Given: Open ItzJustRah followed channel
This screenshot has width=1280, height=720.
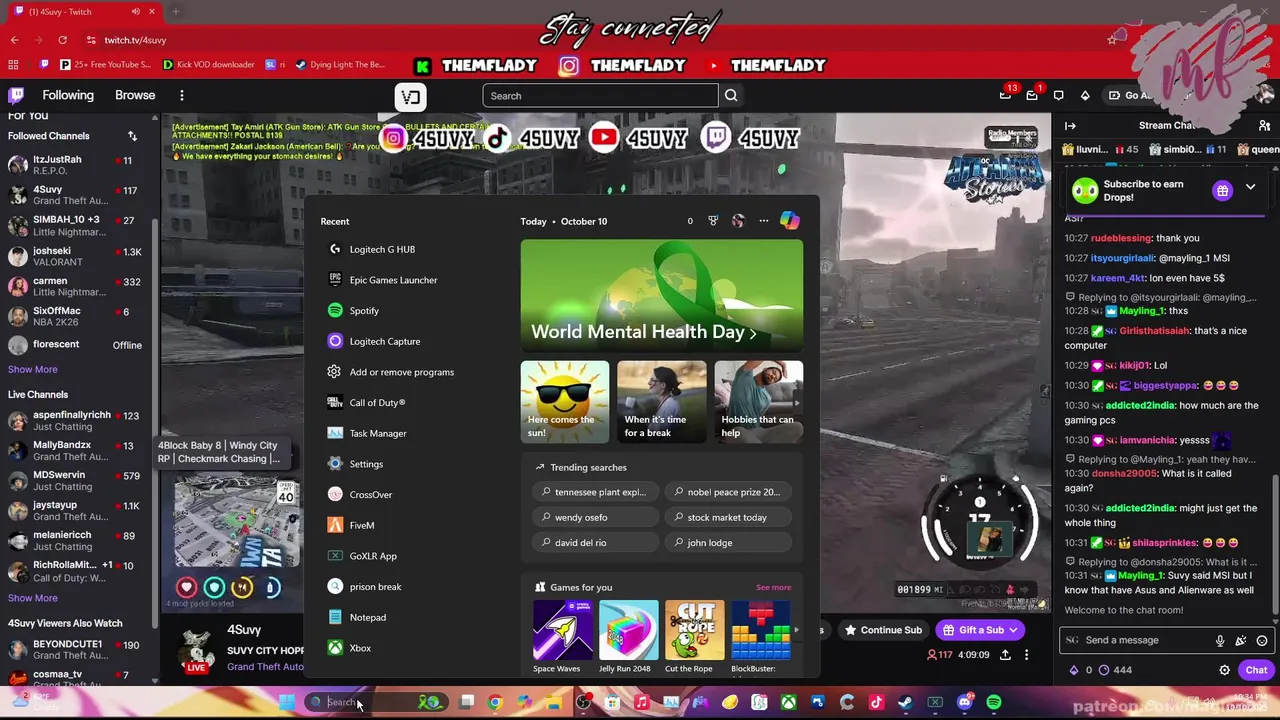Looking at the screenshot, I should click(x=78, y=165).
